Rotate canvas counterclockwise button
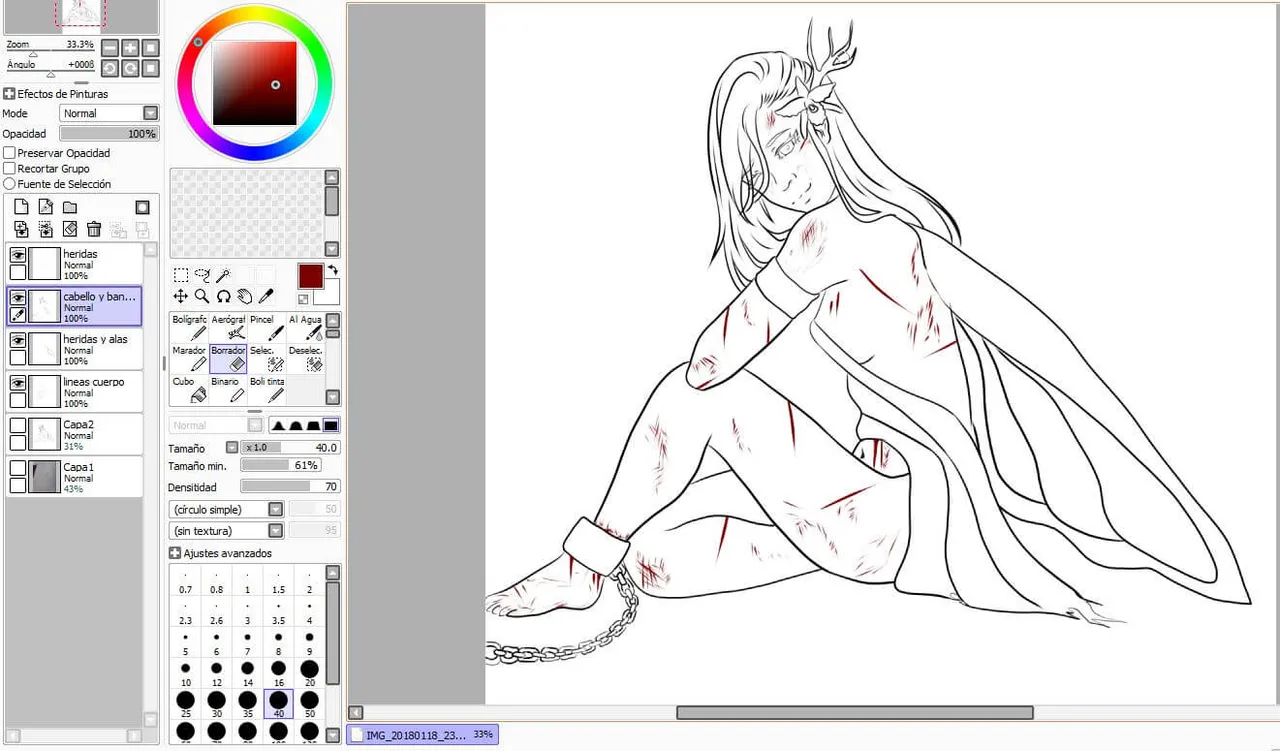Viewport: 1280px width, 751px height. [110, 68]
